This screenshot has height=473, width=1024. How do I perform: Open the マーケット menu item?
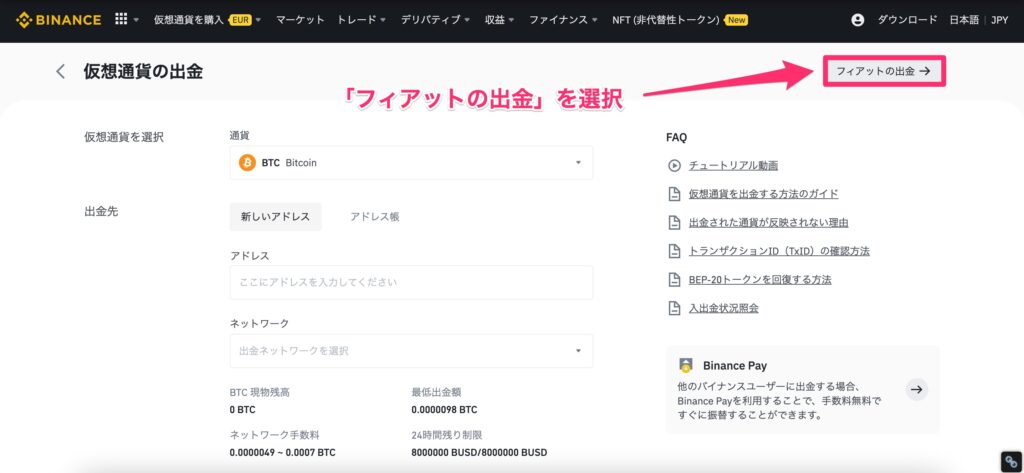tap(300, 20)
